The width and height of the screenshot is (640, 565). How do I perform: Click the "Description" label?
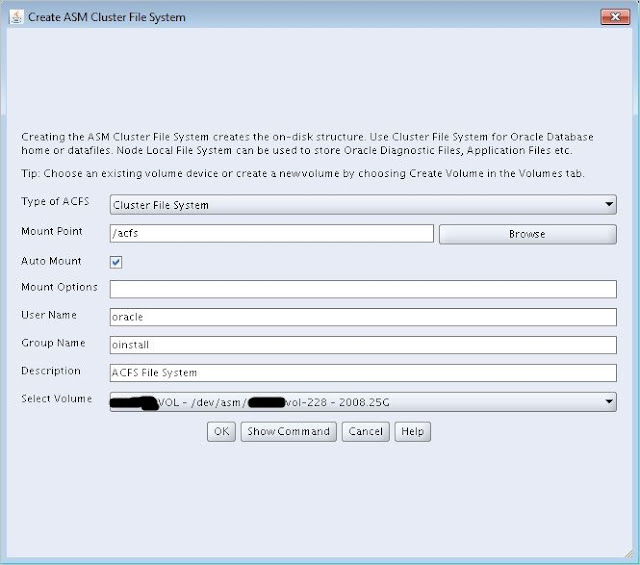coord(51,371)
